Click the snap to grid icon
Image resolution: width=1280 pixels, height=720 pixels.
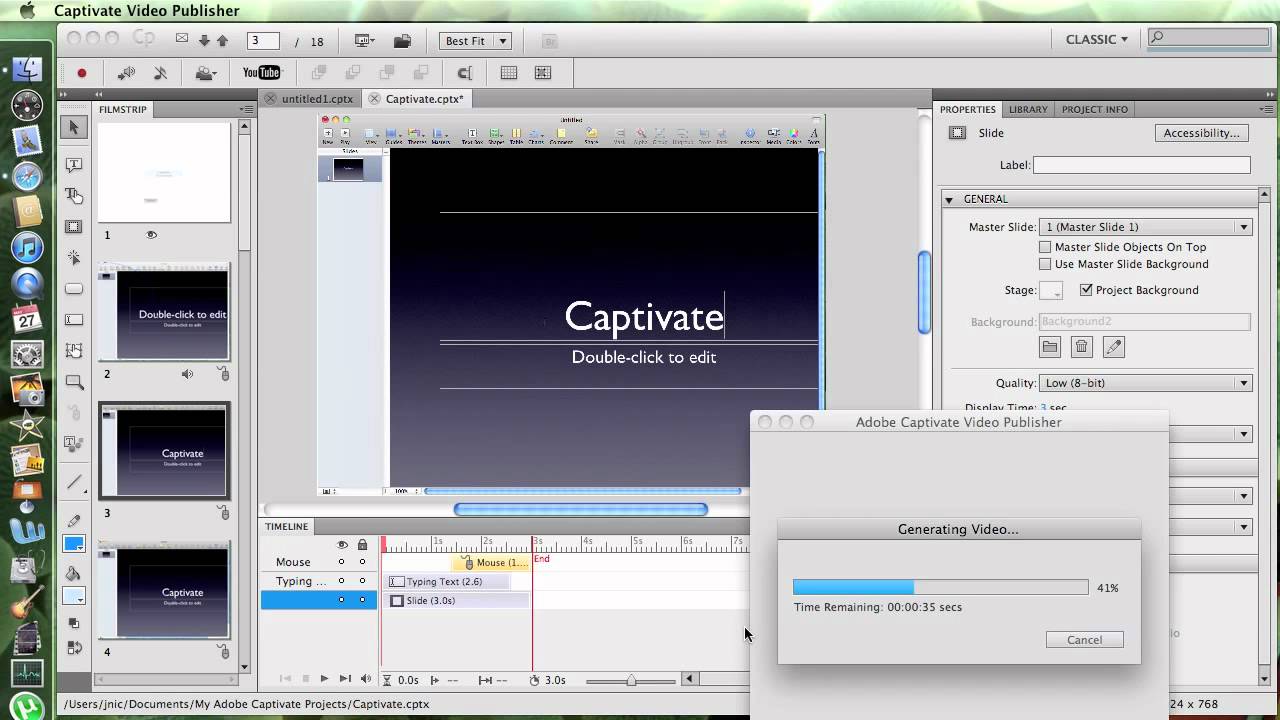coord(543,73)
